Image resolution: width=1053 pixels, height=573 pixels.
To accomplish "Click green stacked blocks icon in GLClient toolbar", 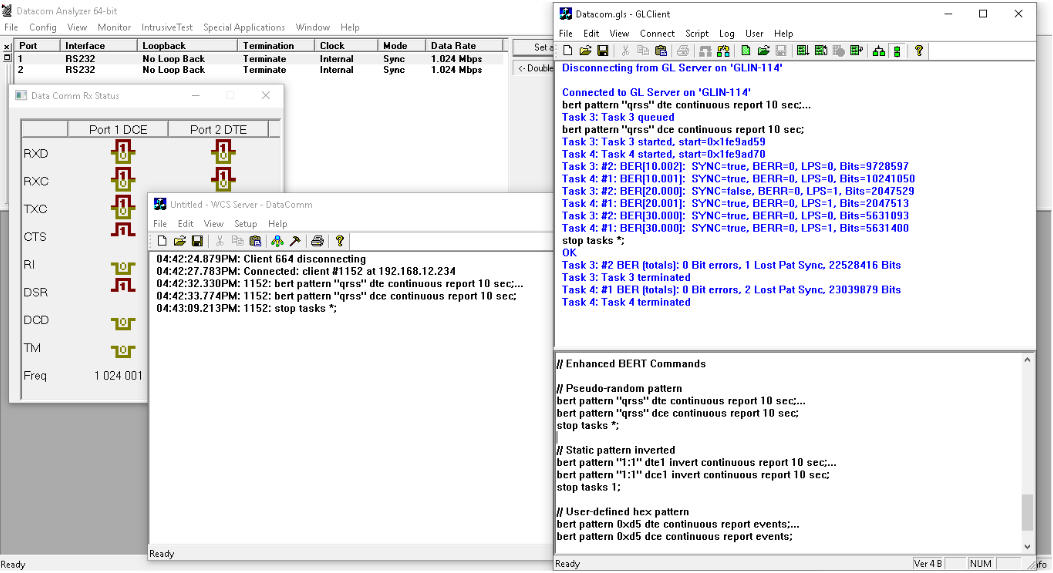I will pos(897,51).
